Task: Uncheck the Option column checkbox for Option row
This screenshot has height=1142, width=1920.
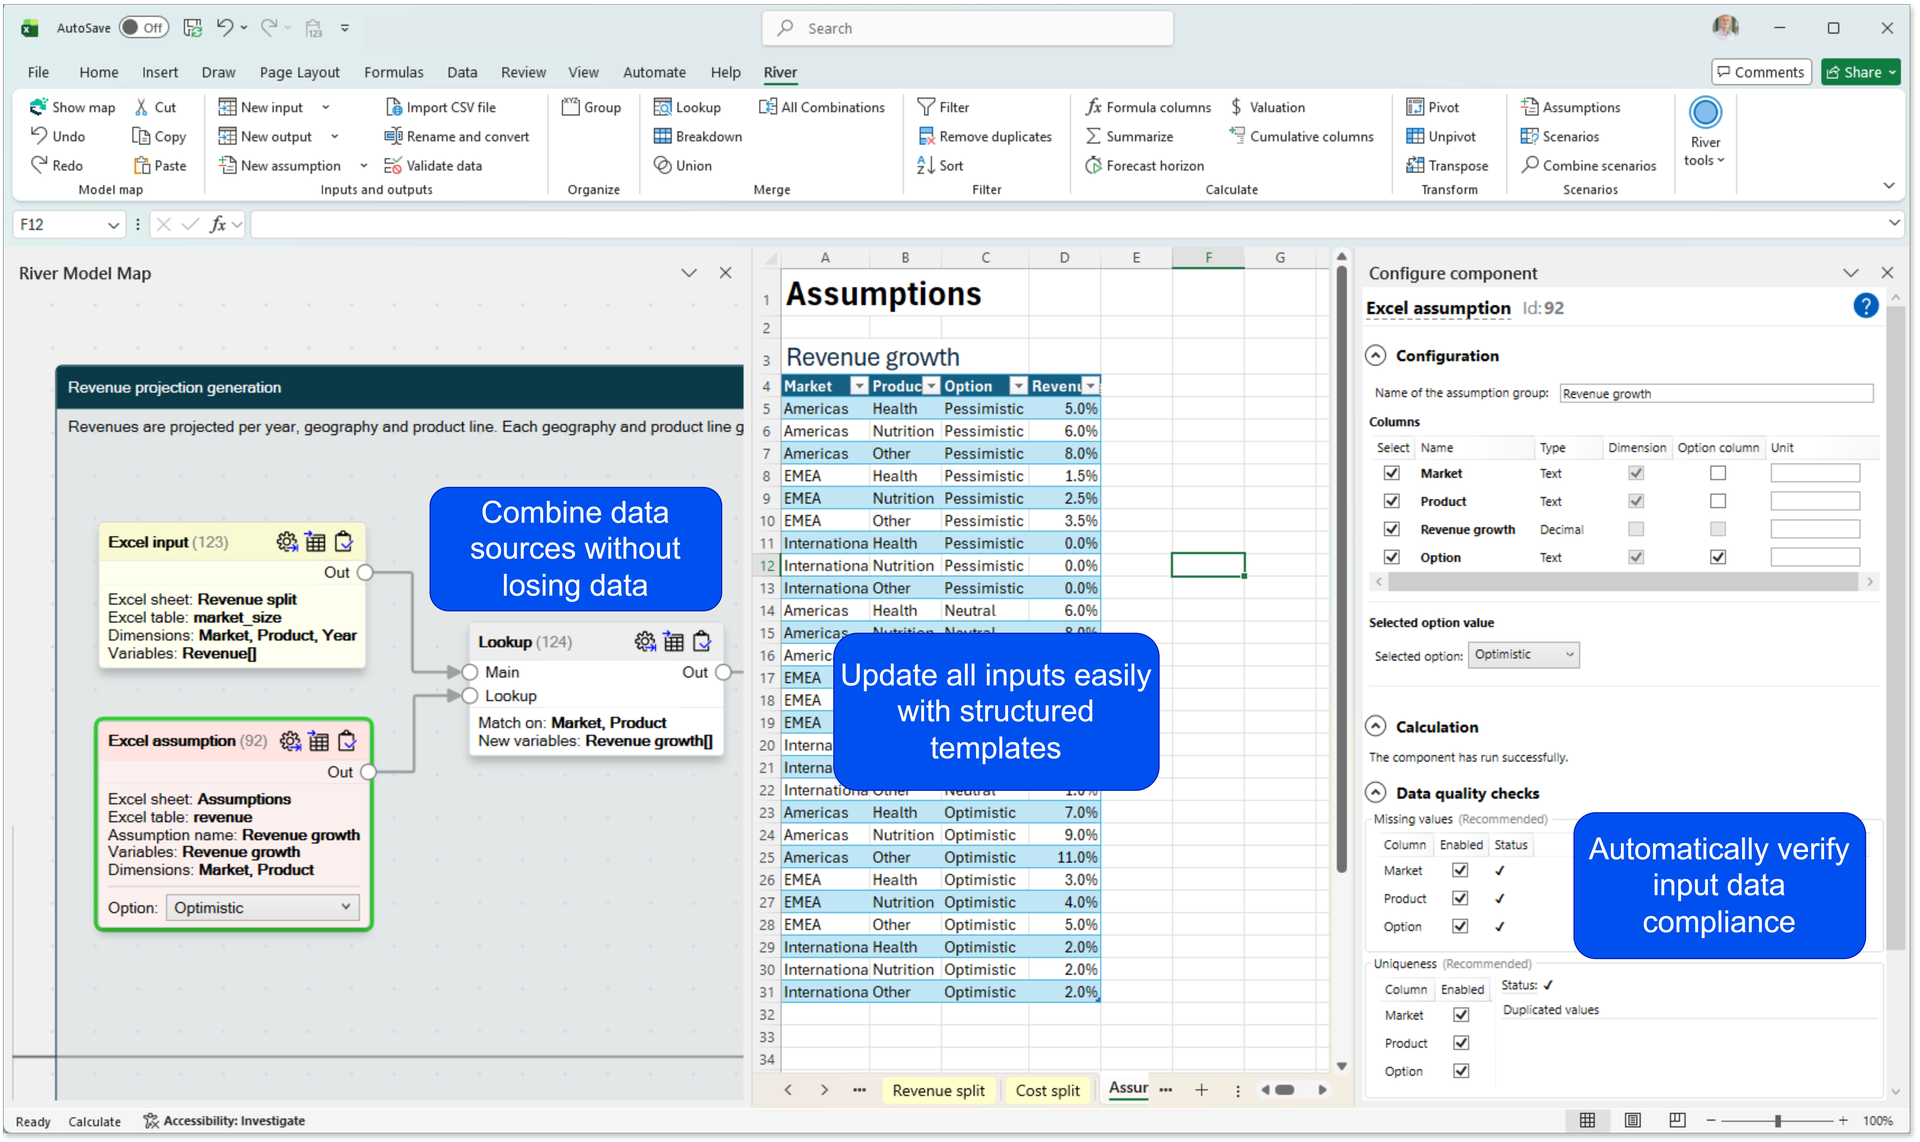Action: 1718,557
